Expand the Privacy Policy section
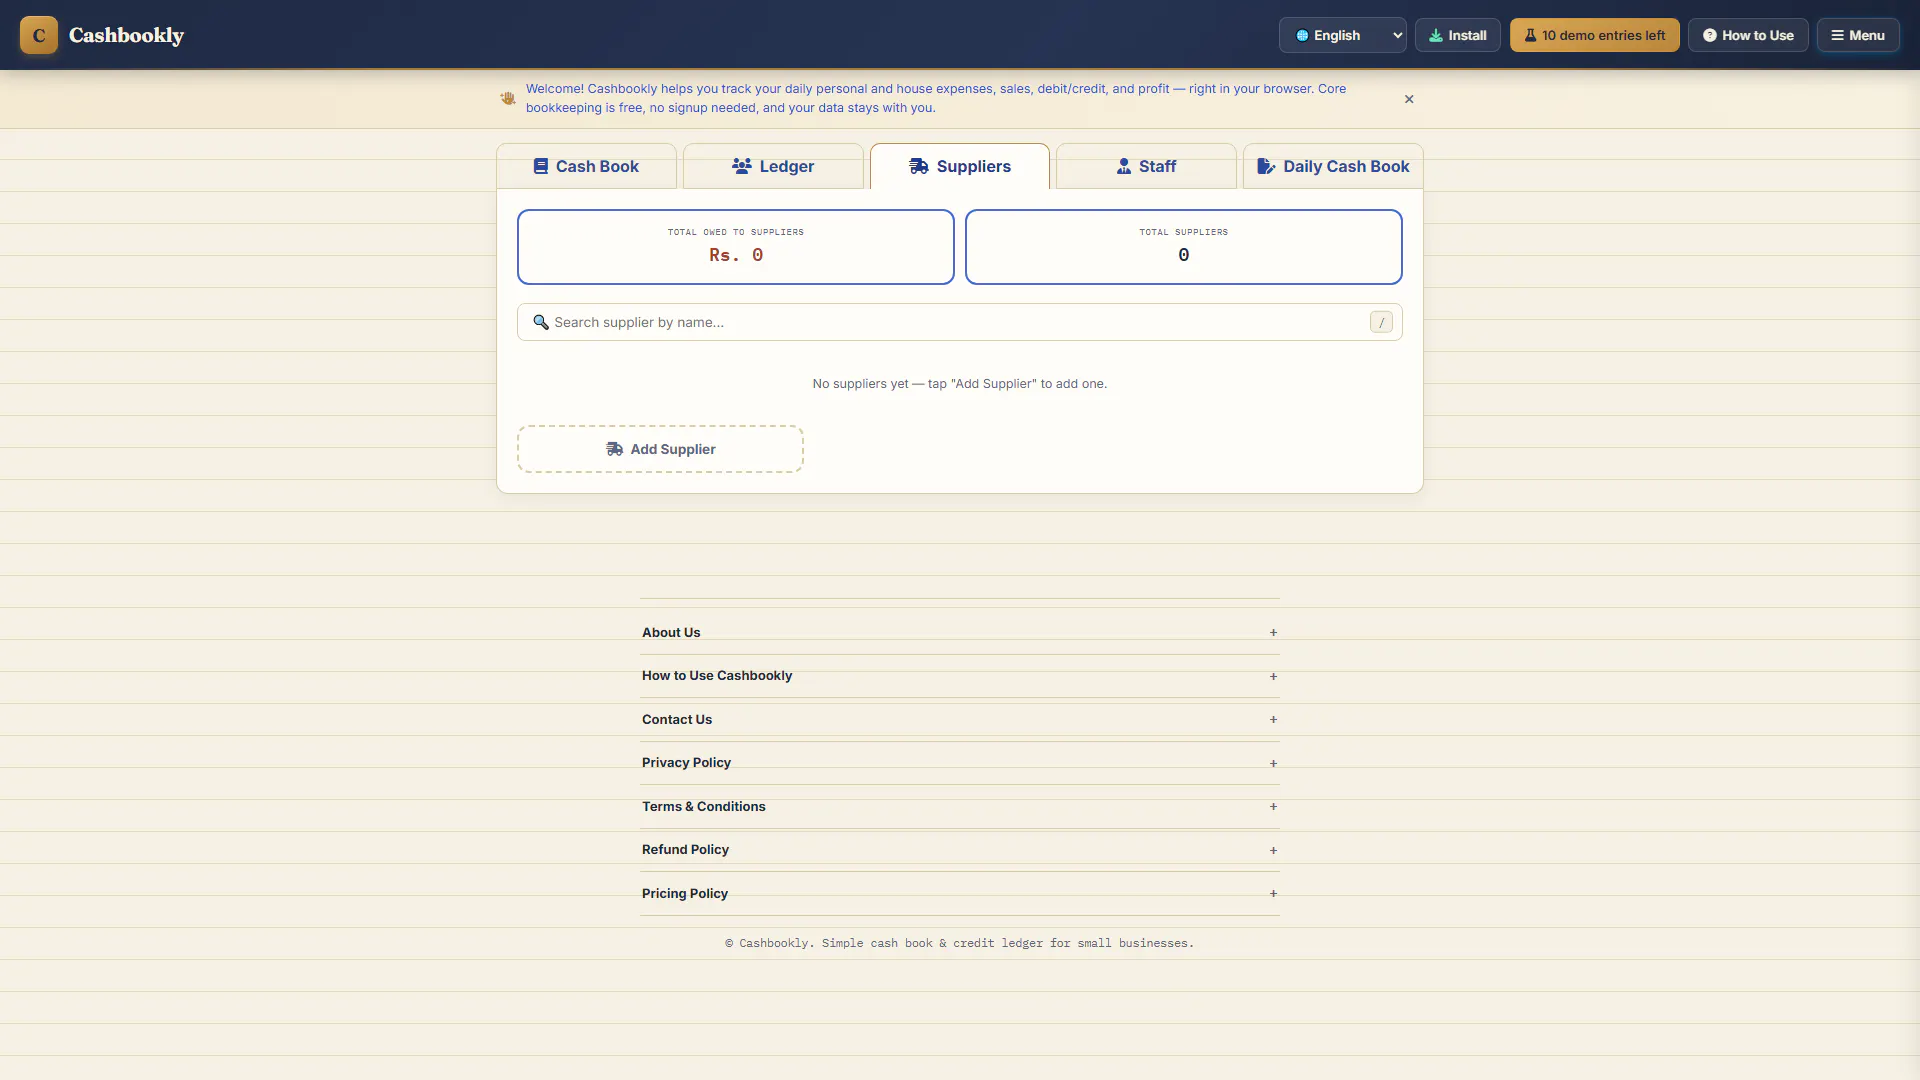 tap(960, 763)
